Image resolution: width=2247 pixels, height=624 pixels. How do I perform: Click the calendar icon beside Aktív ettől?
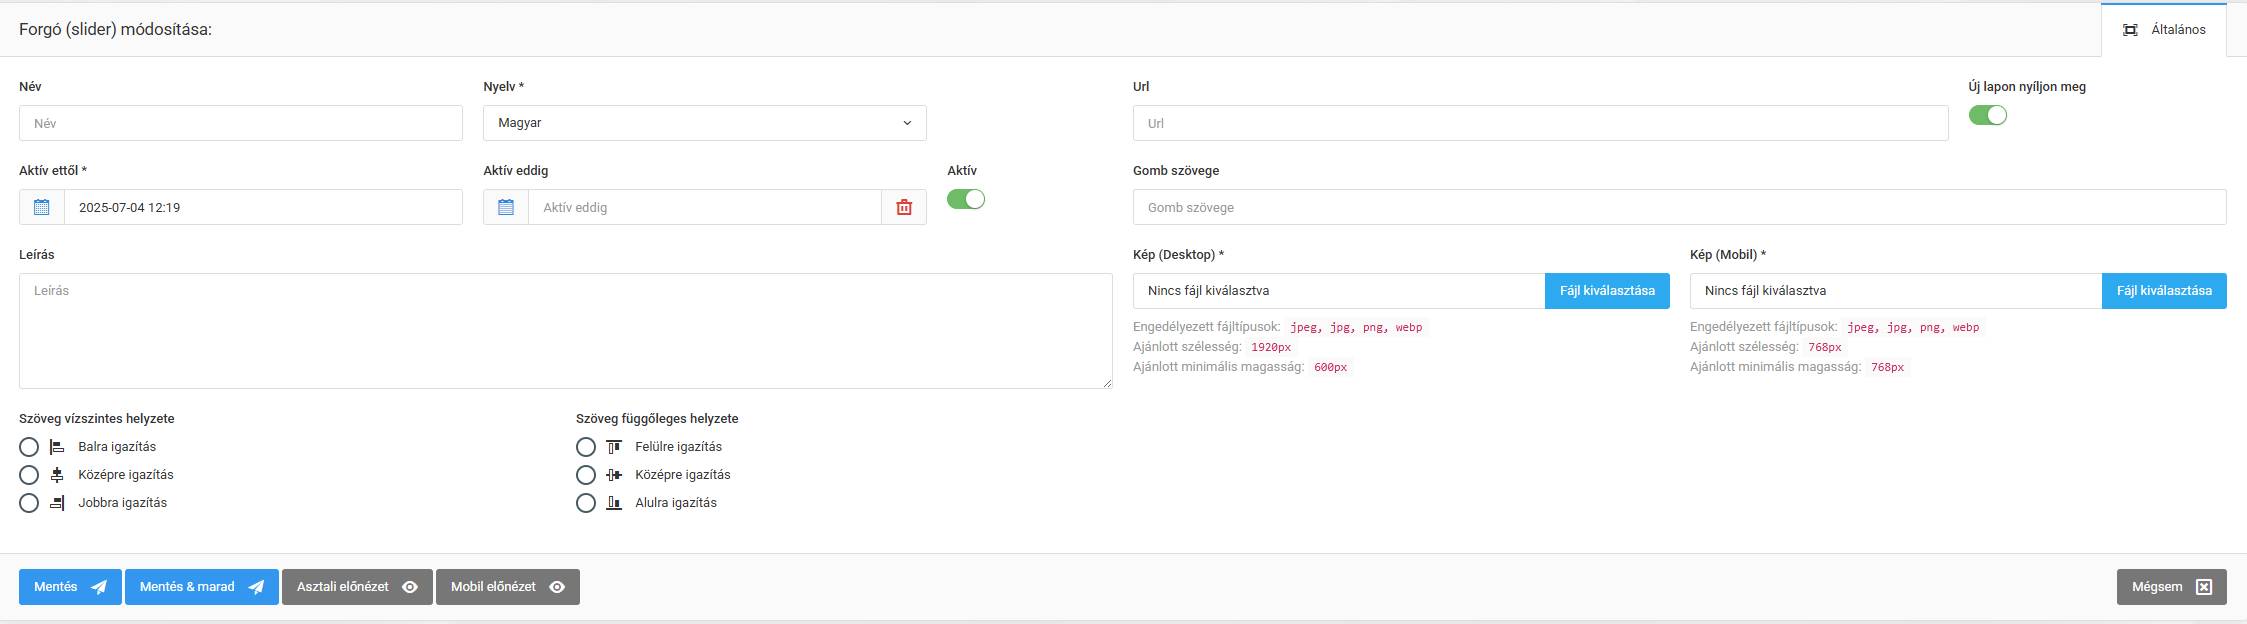[42, 207]
